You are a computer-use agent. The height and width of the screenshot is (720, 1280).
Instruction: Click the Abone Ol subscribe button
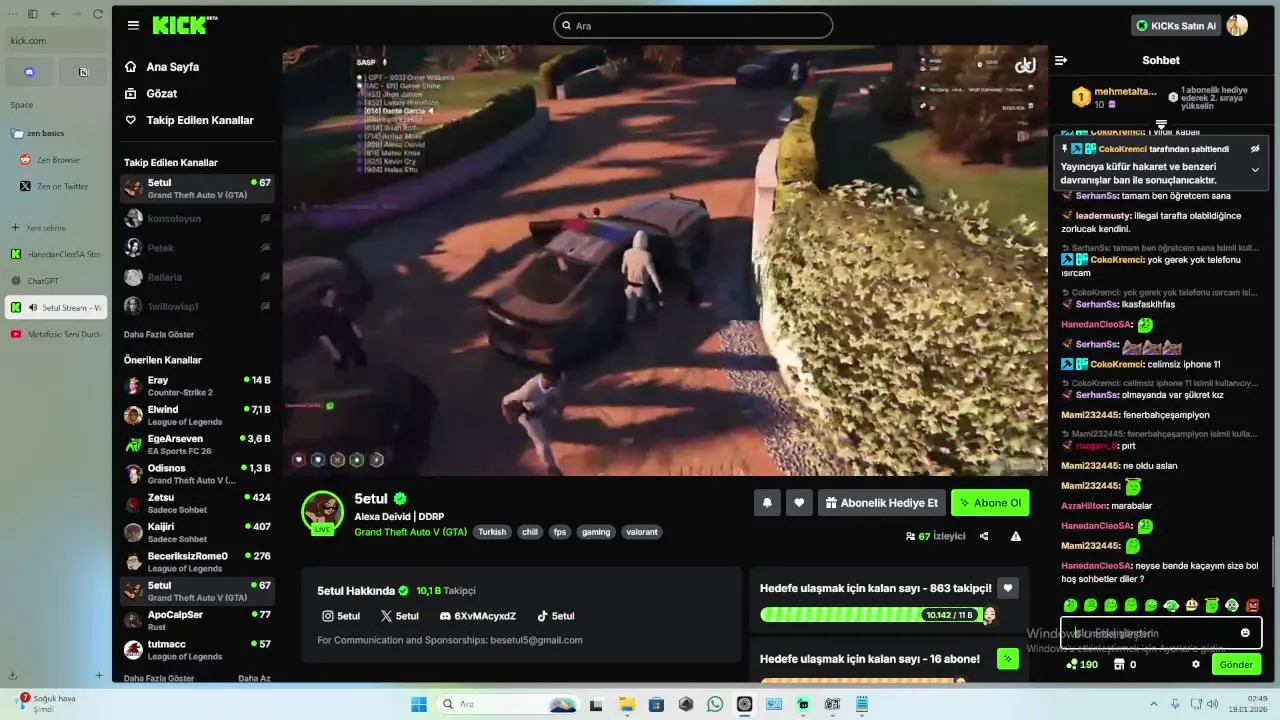990,503
